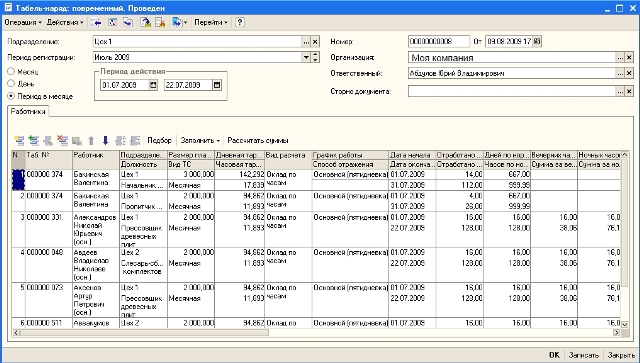Click the horizontal scrollbar of the table

click(x=144, y=333)
